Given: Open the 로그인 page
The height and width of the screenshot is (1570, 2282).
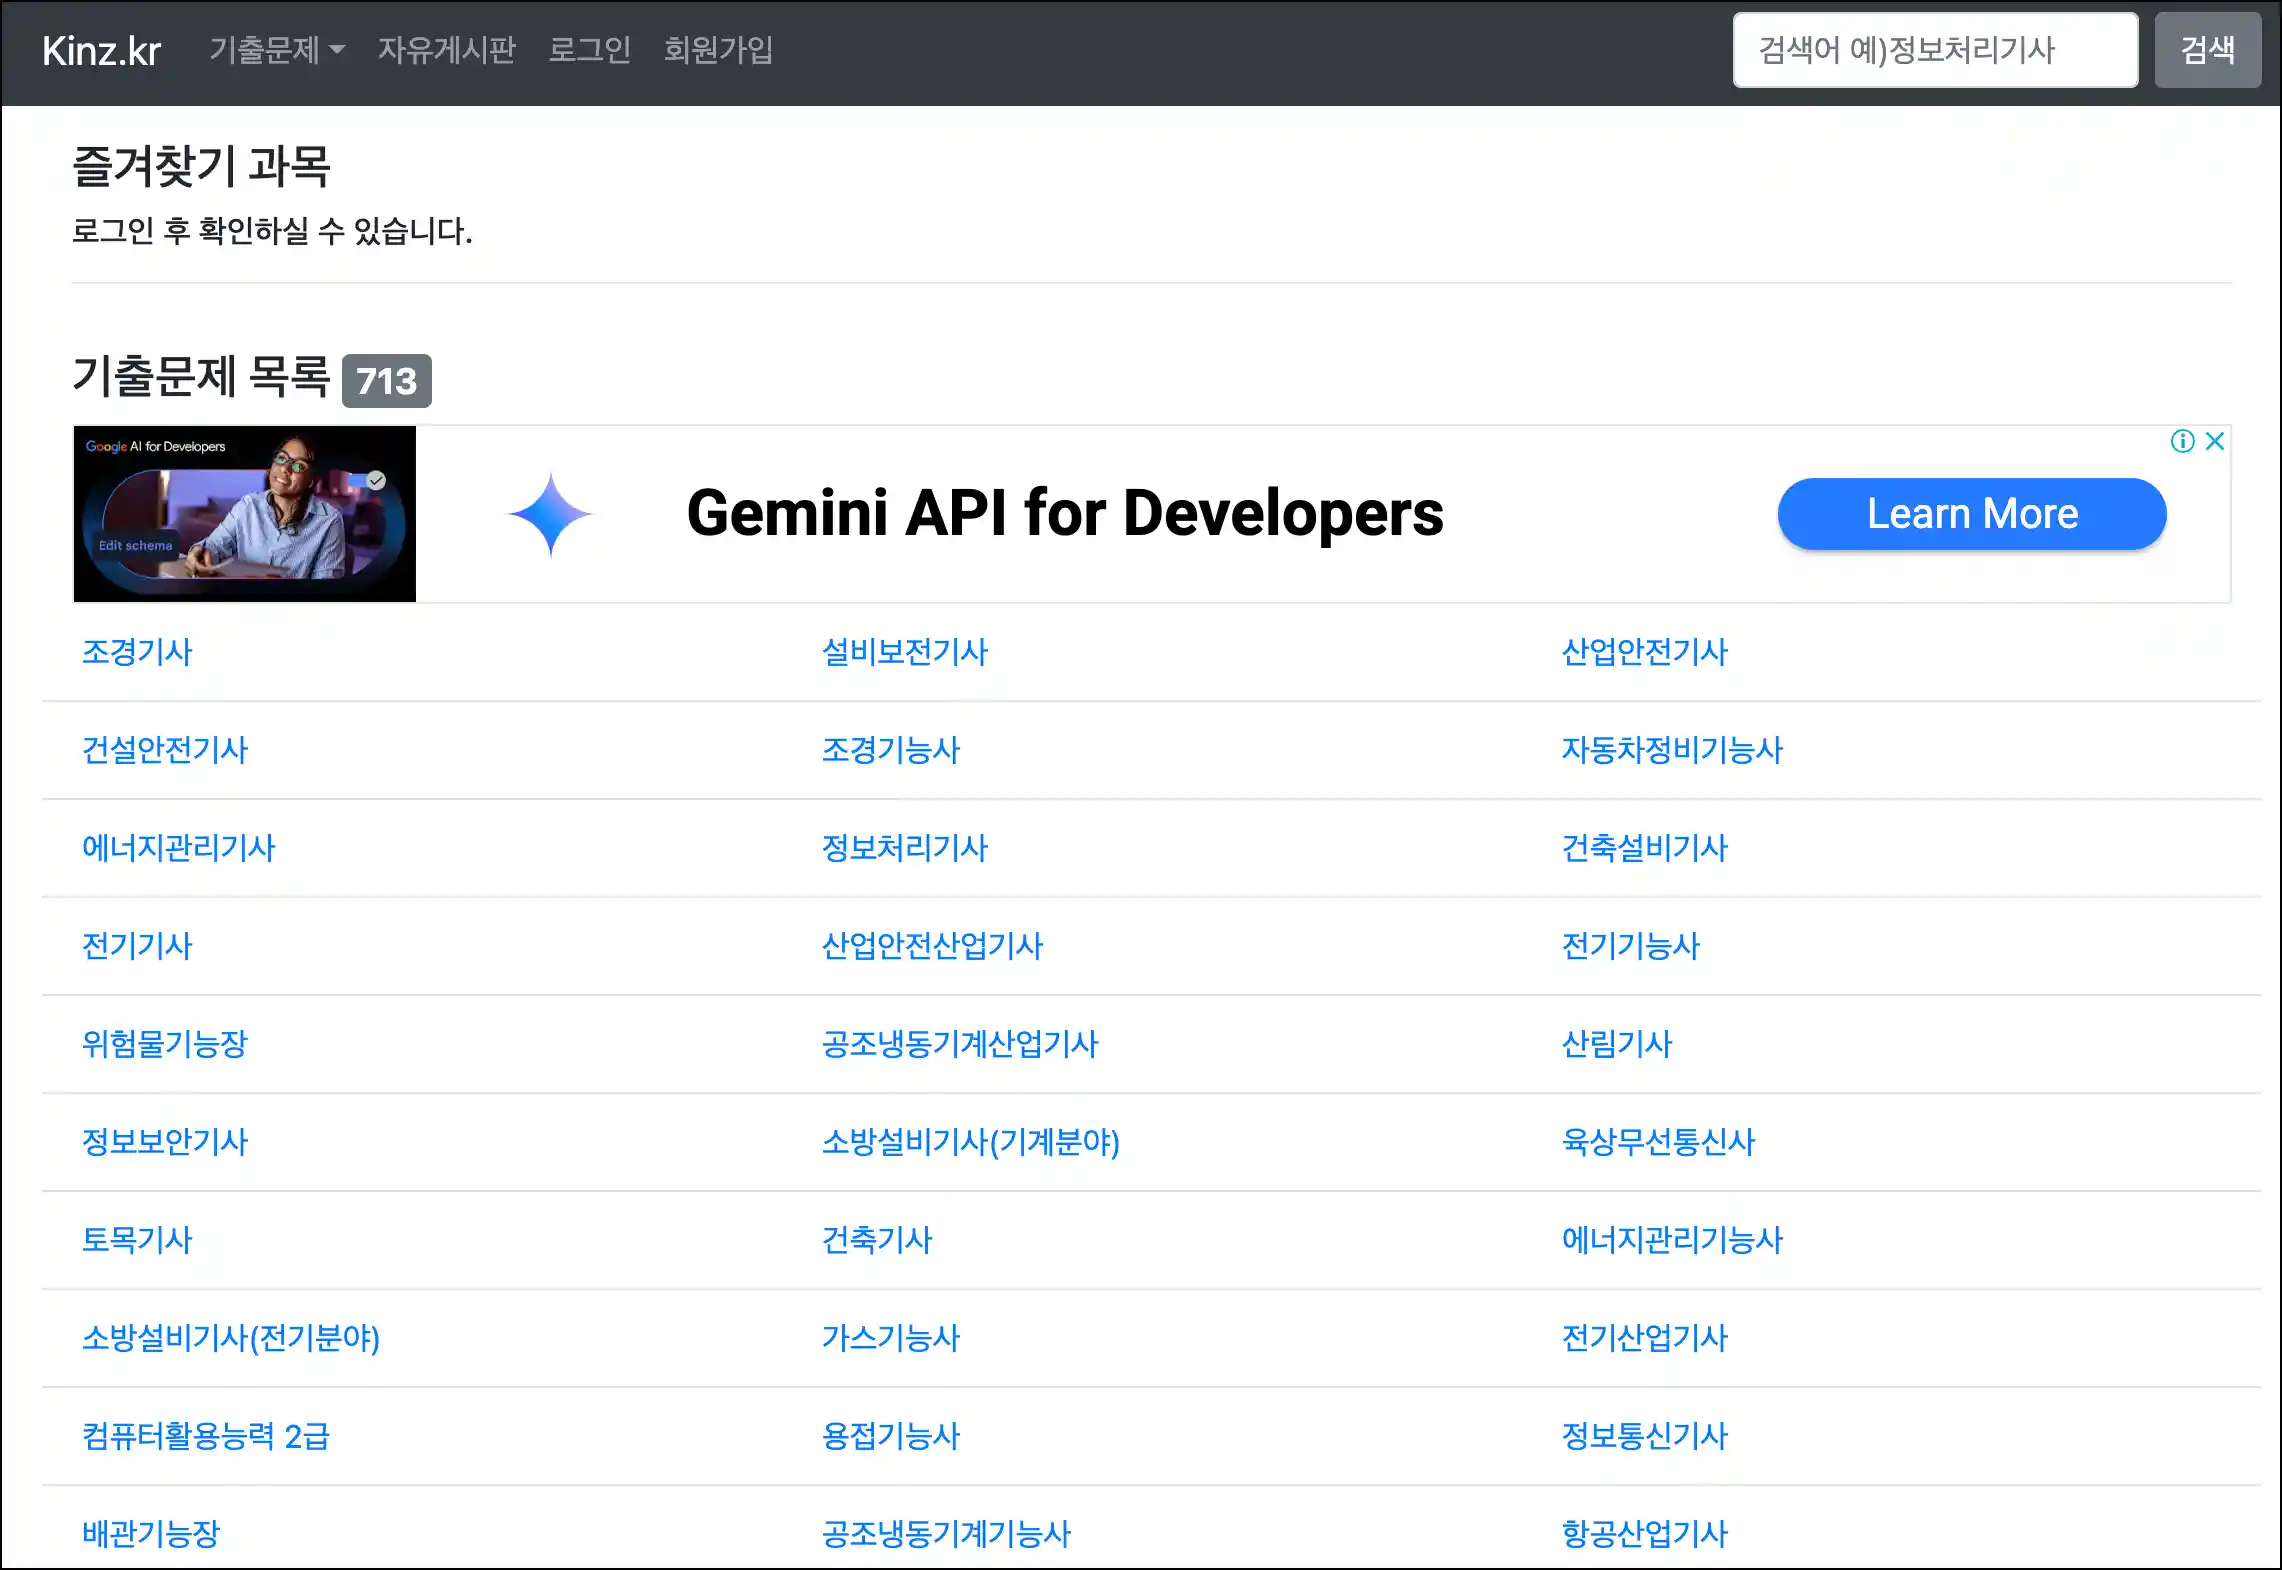Looking at the screenshot, I should pos(590,50).
